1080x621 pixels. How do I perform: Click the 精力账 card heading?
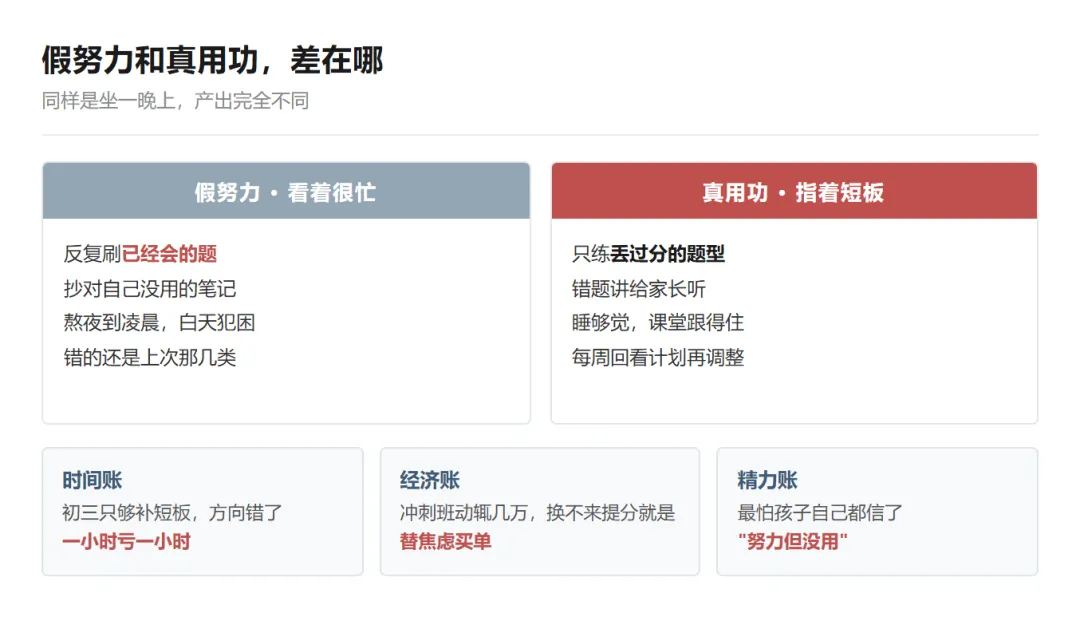pos(767,480)
